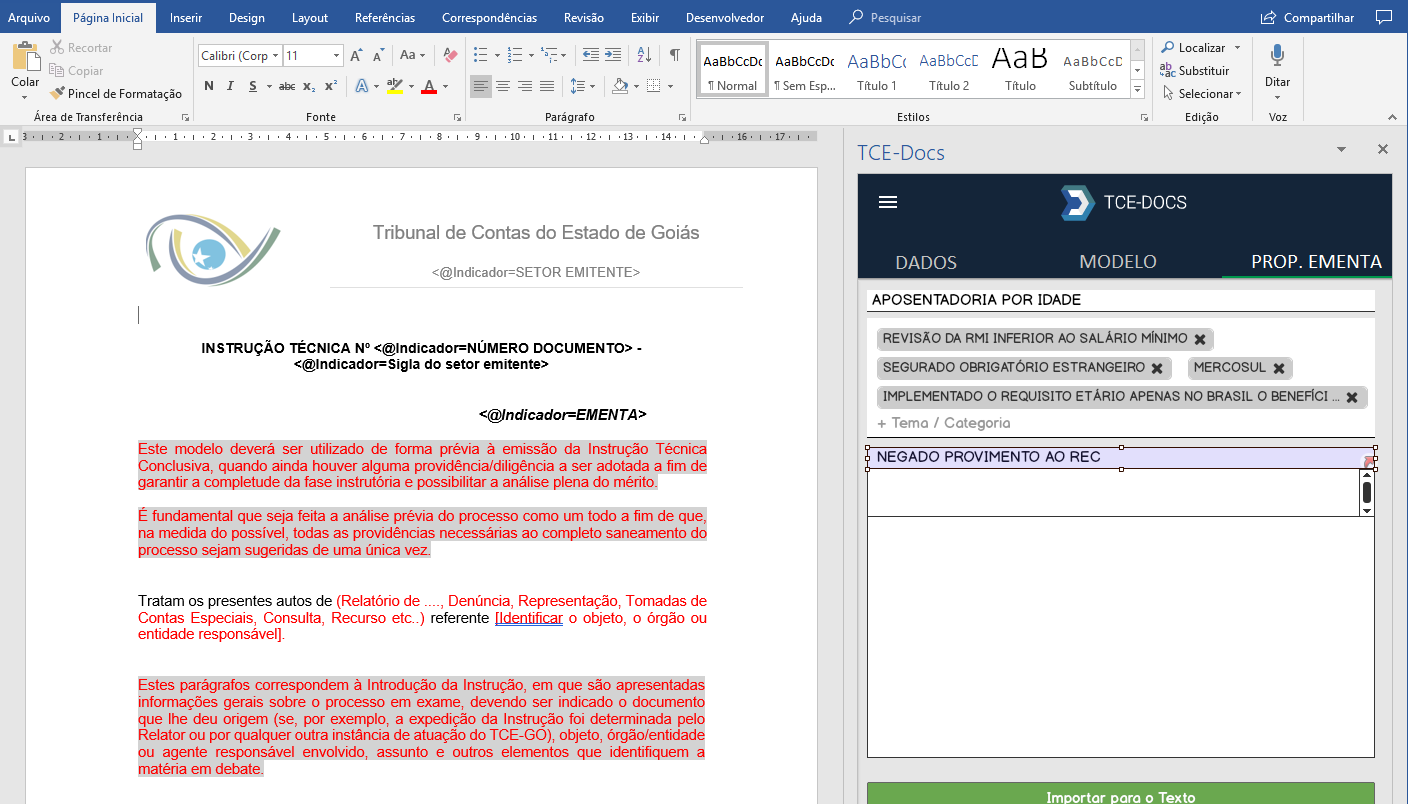Click the Ditar microphone icon

point(1277,56)
